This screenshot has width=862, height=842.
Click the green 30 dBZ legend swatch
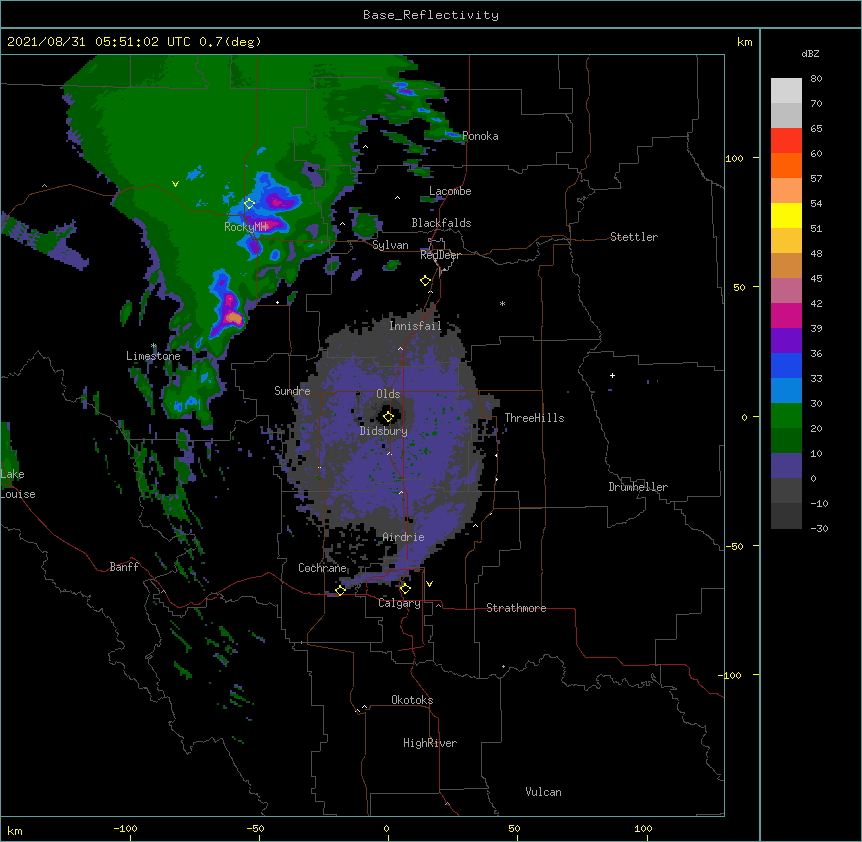tap(786, 416)
